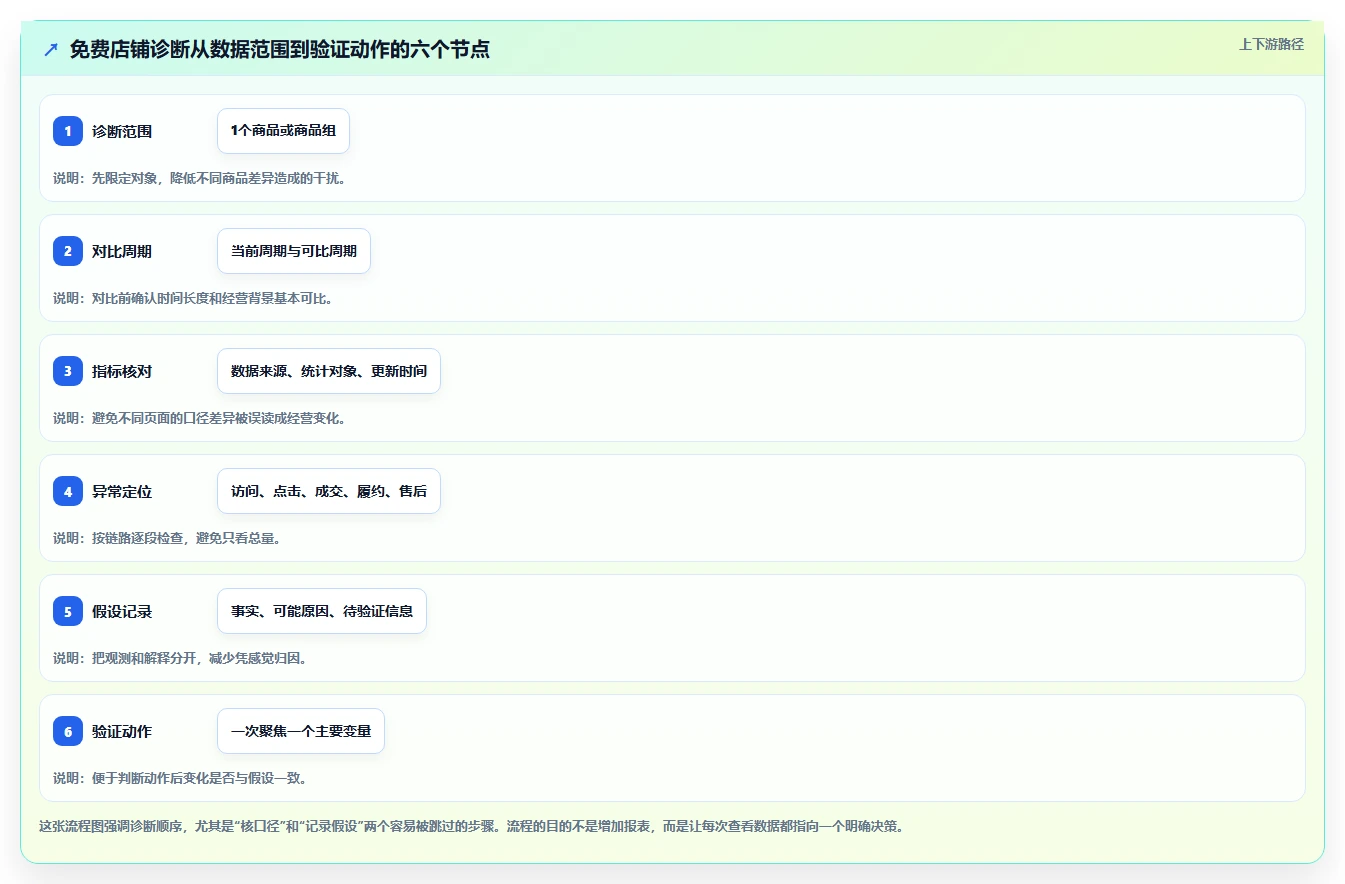The image size is (1345, 884).
Task: Click the main title 免费店铺诊断从数据范围到验证动作的六个节点
Action: (x=280, y=49)
